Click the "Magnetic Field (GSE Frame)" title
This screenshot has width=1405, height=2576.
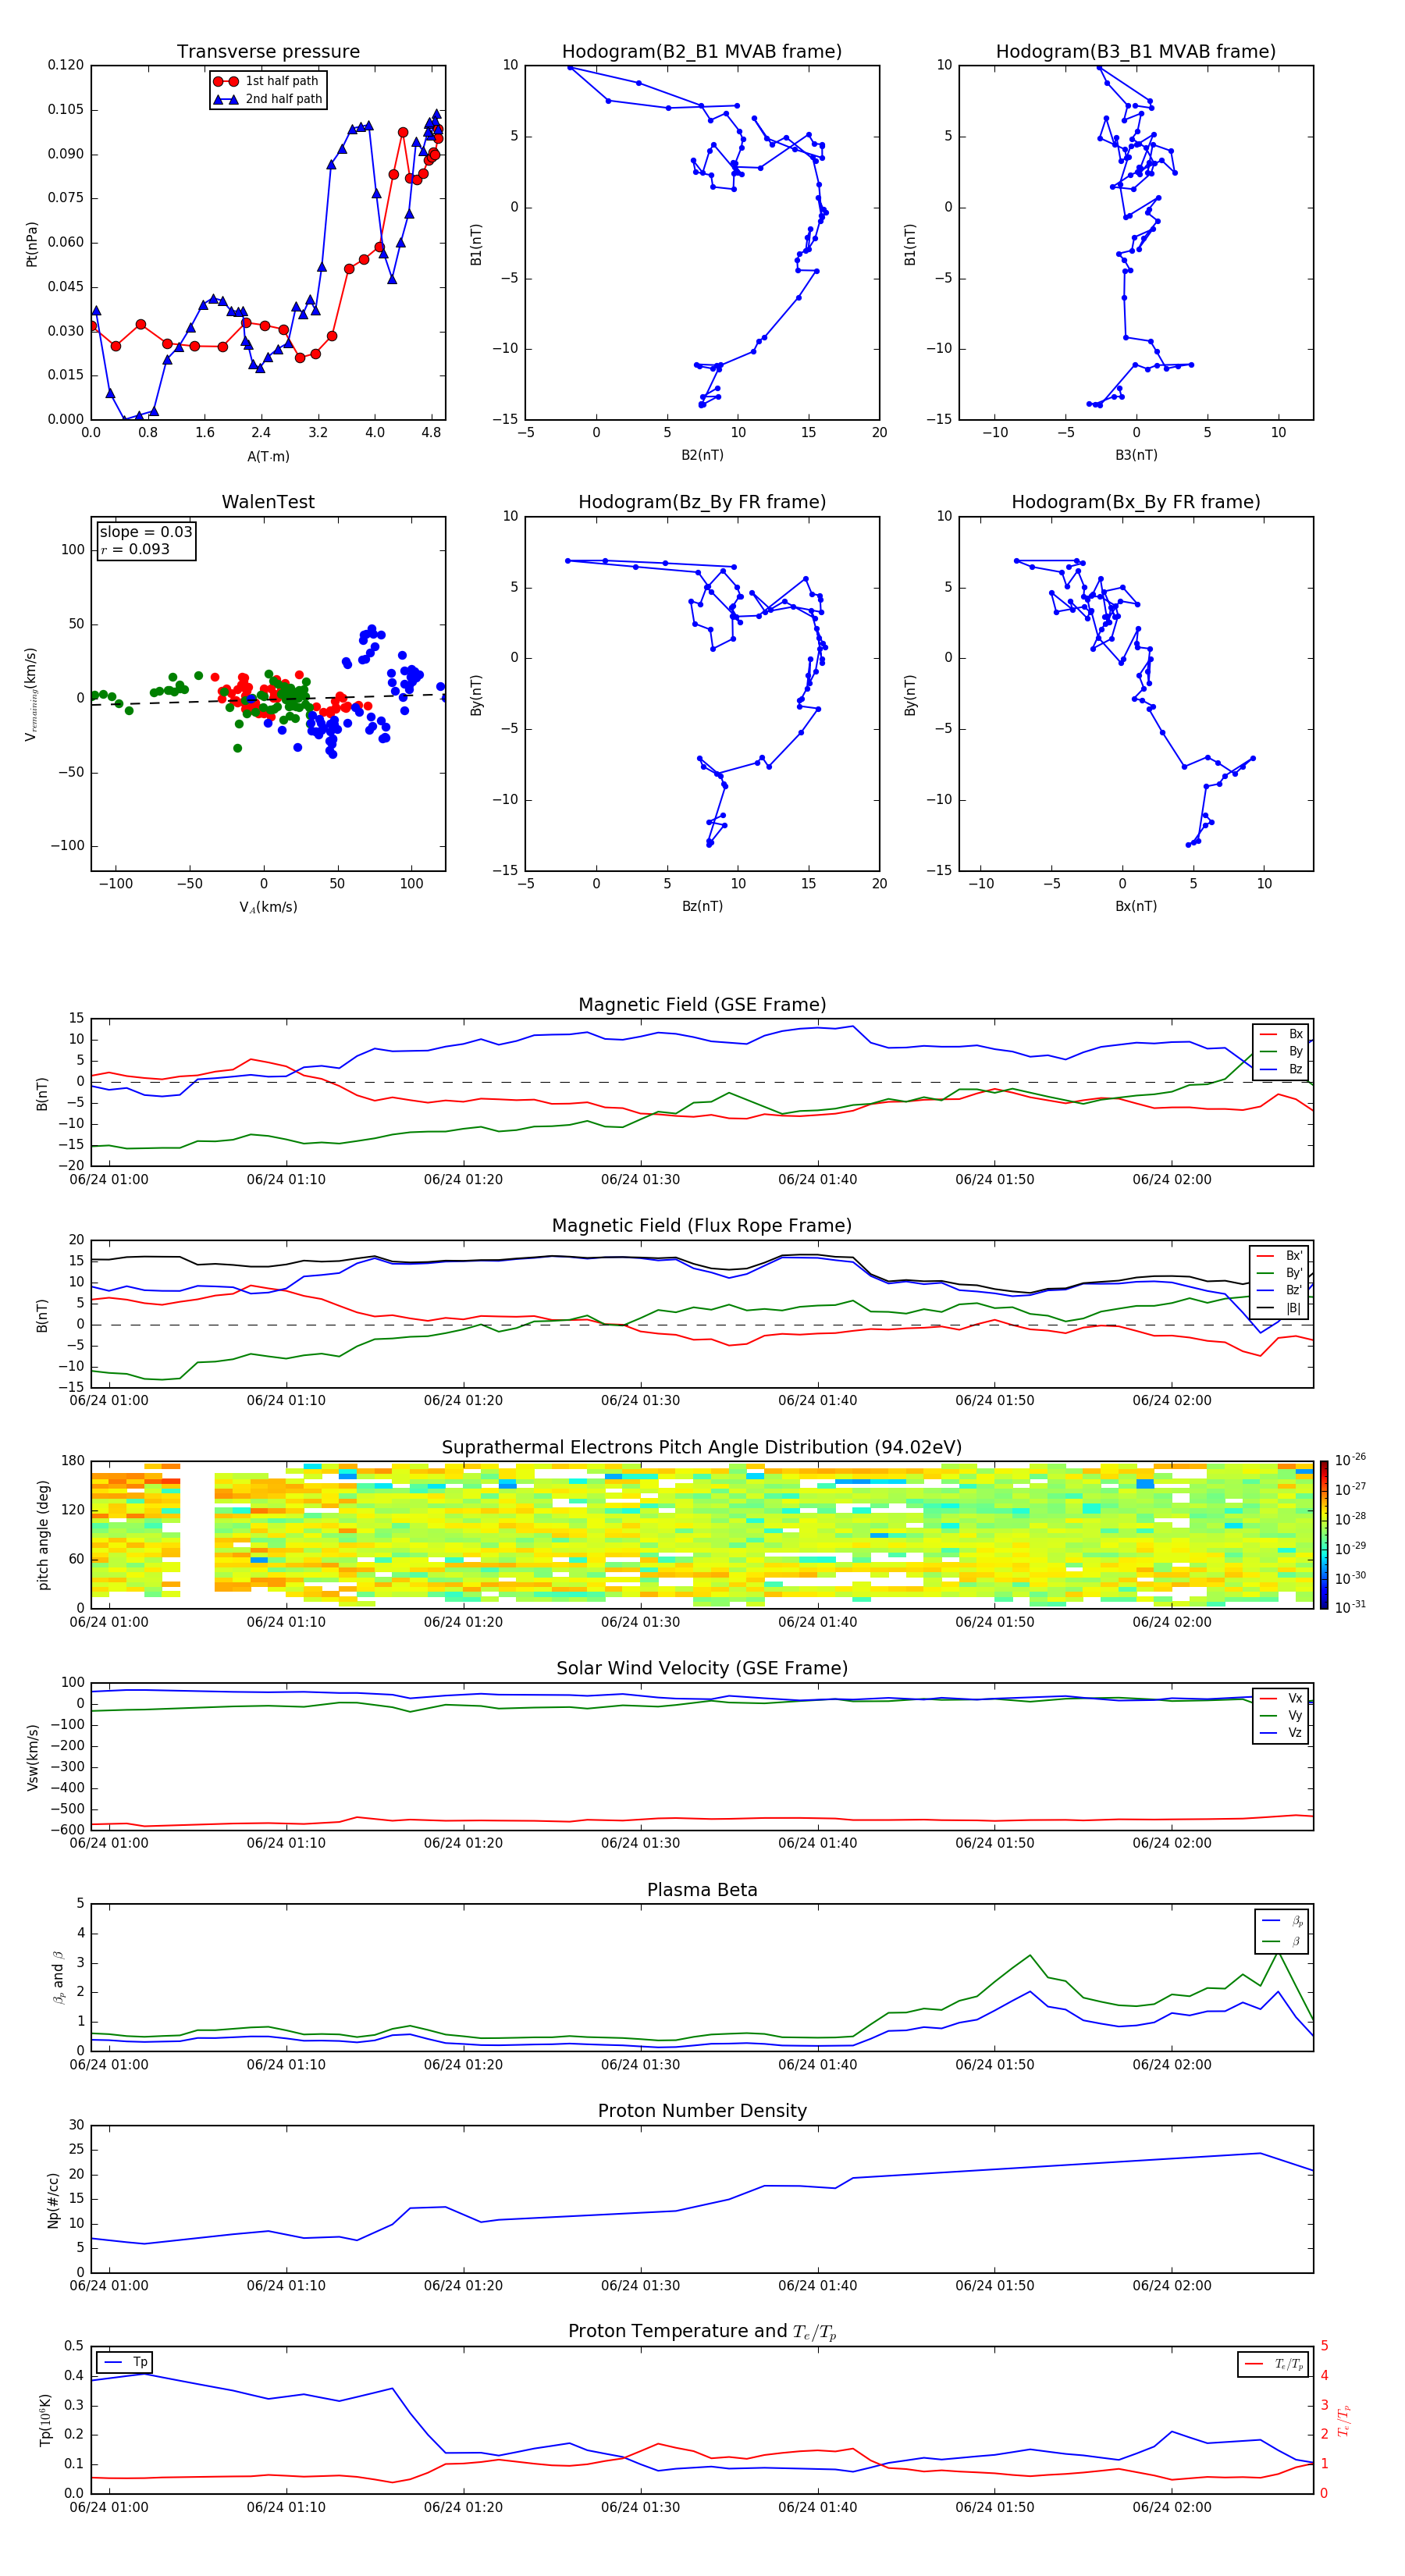[702, 1005]
